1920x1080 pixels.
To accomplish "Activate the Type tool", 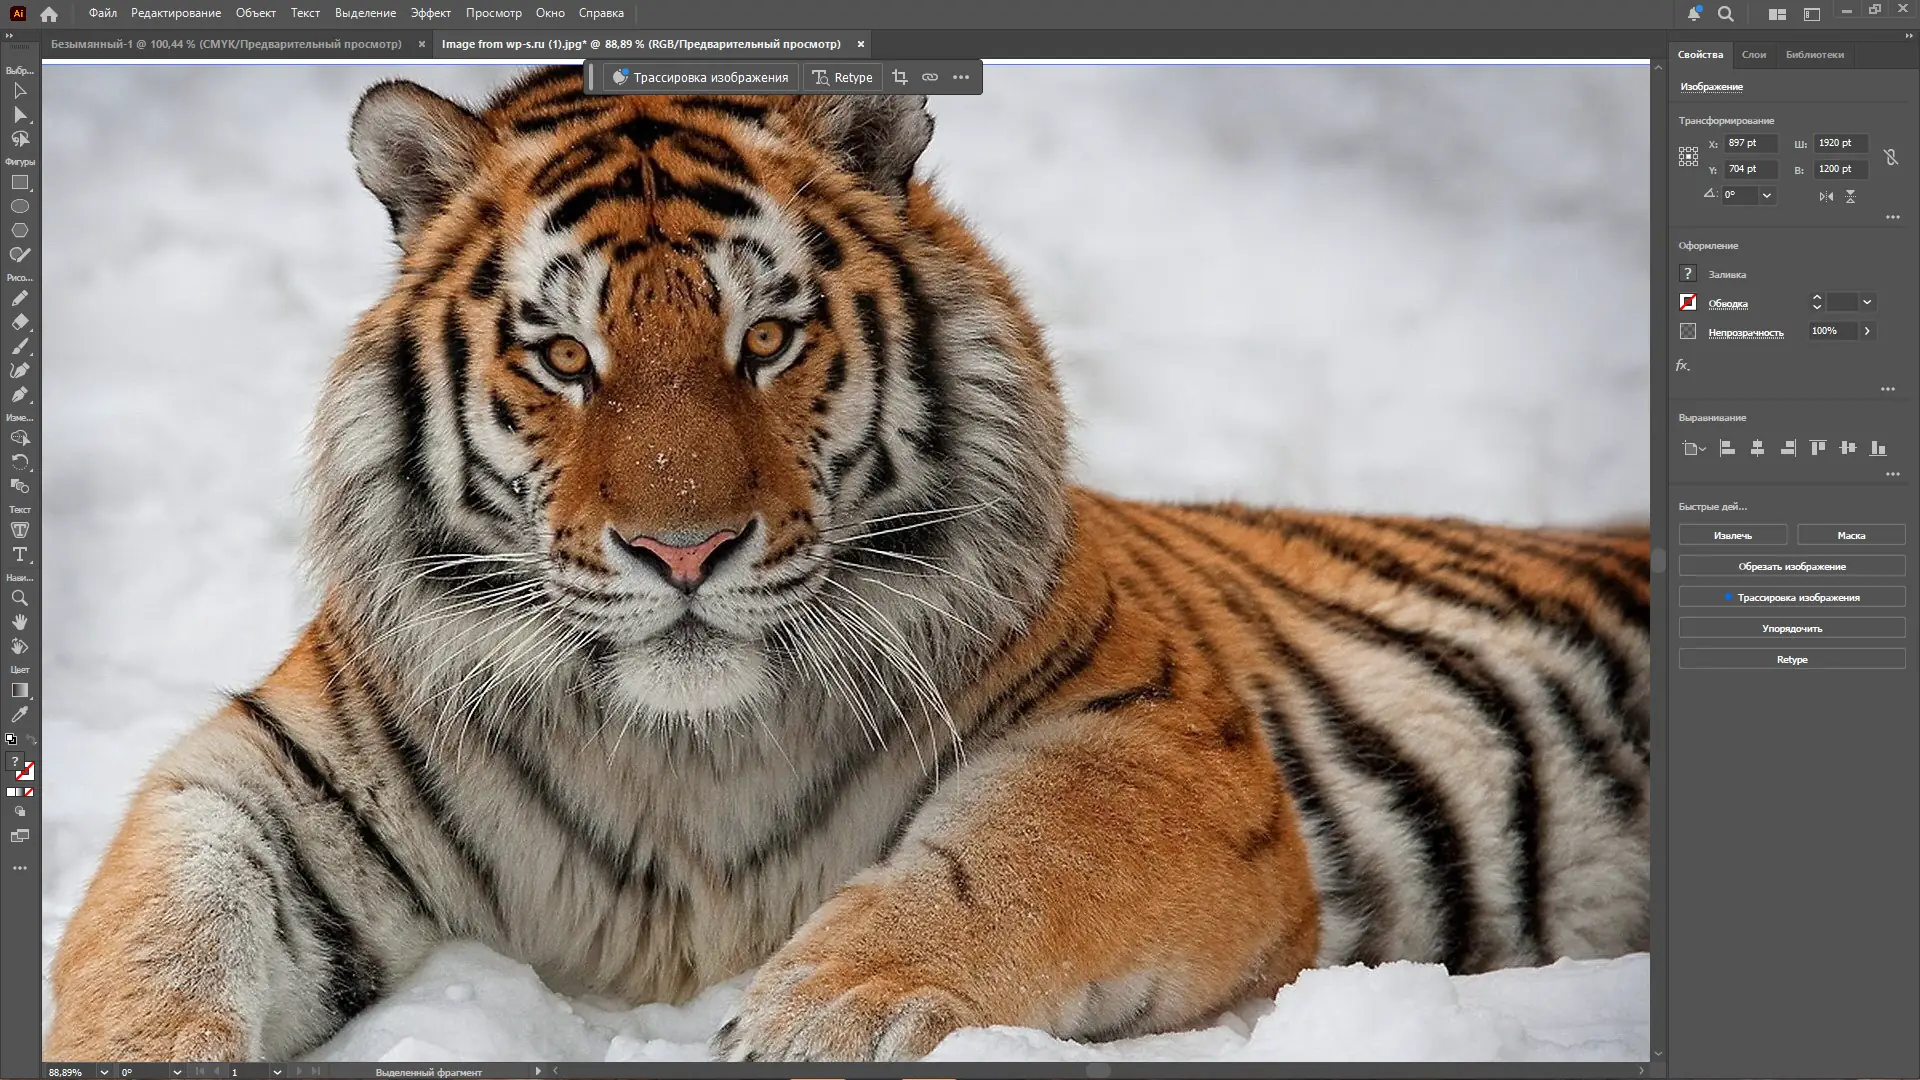I will 20,553.
